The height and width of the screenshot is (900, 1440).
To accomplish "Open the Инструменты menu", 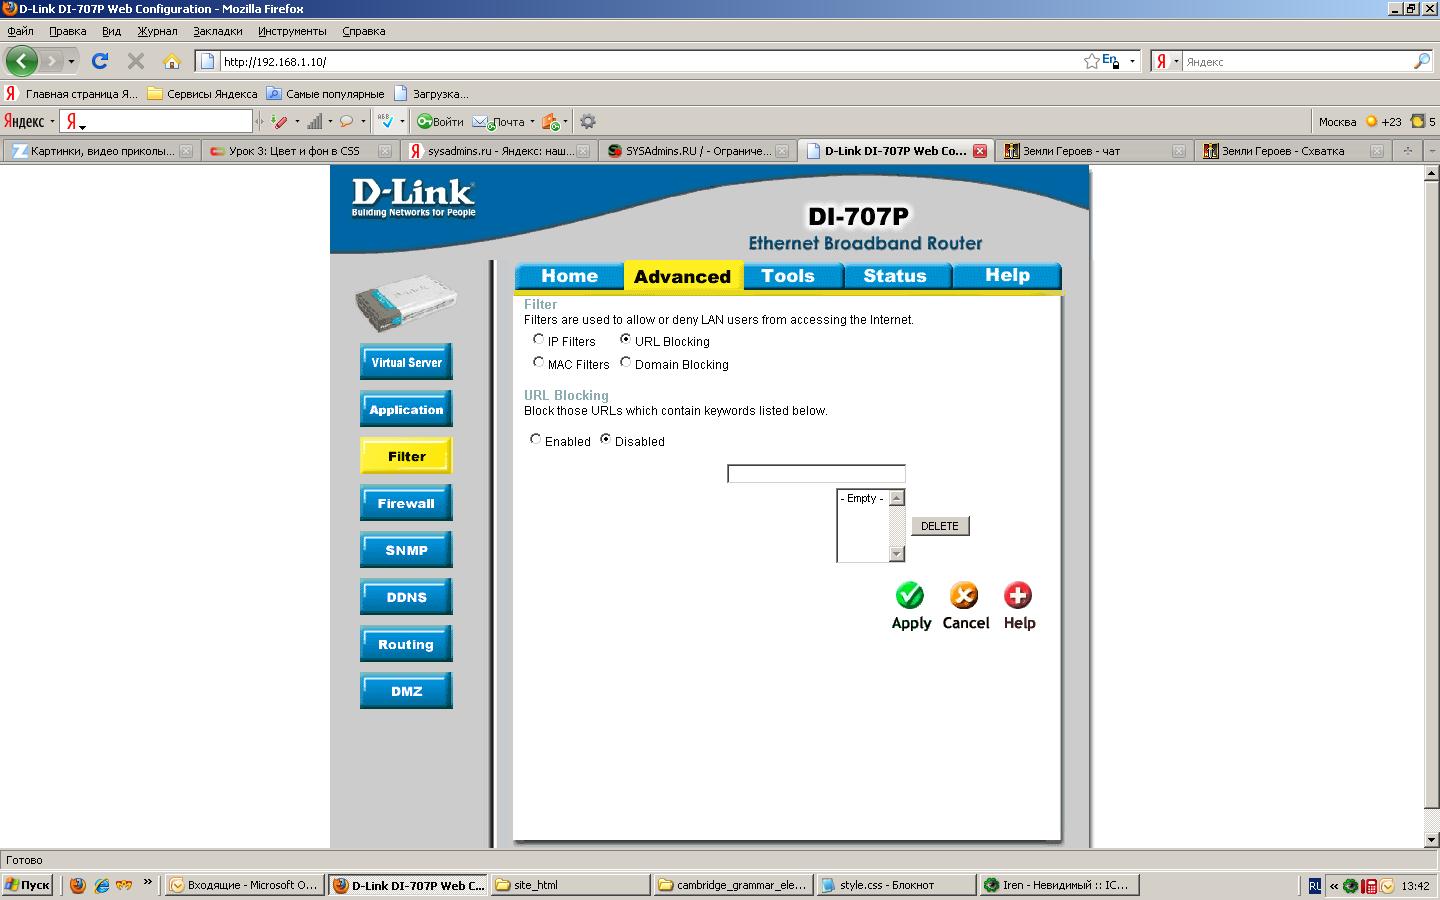I will (x=292, y=31).
